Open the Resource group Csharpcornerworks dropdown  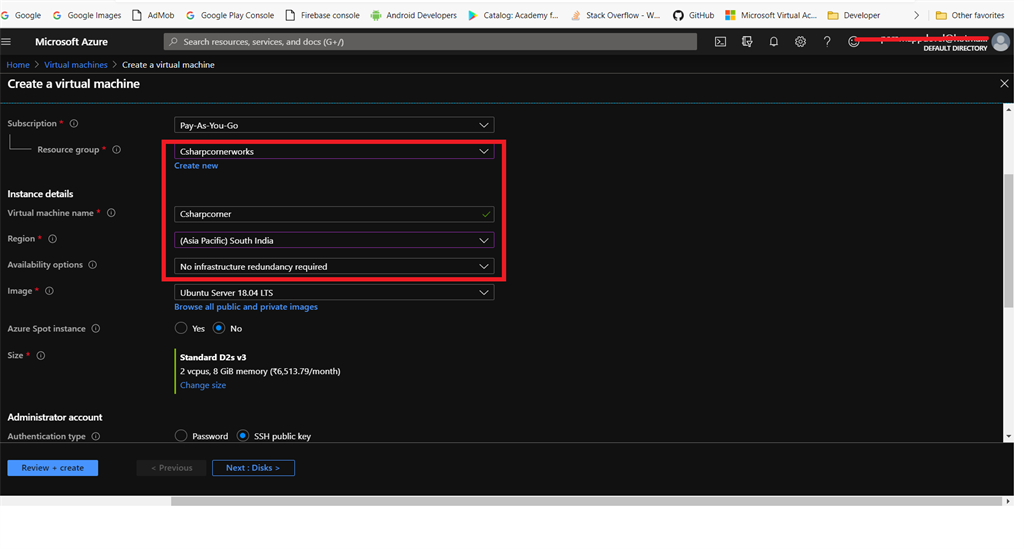tap(334, 151)
